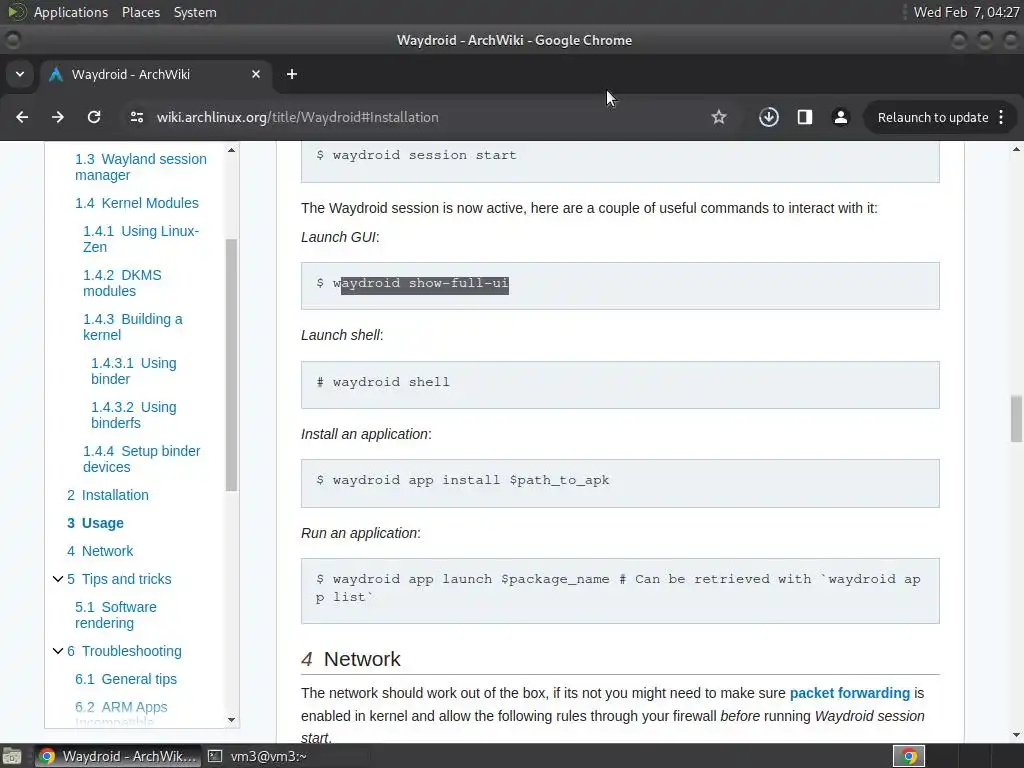Collapse the 6 Troubleshooting chevron
1024x768 pixels.
pos(57,651)
